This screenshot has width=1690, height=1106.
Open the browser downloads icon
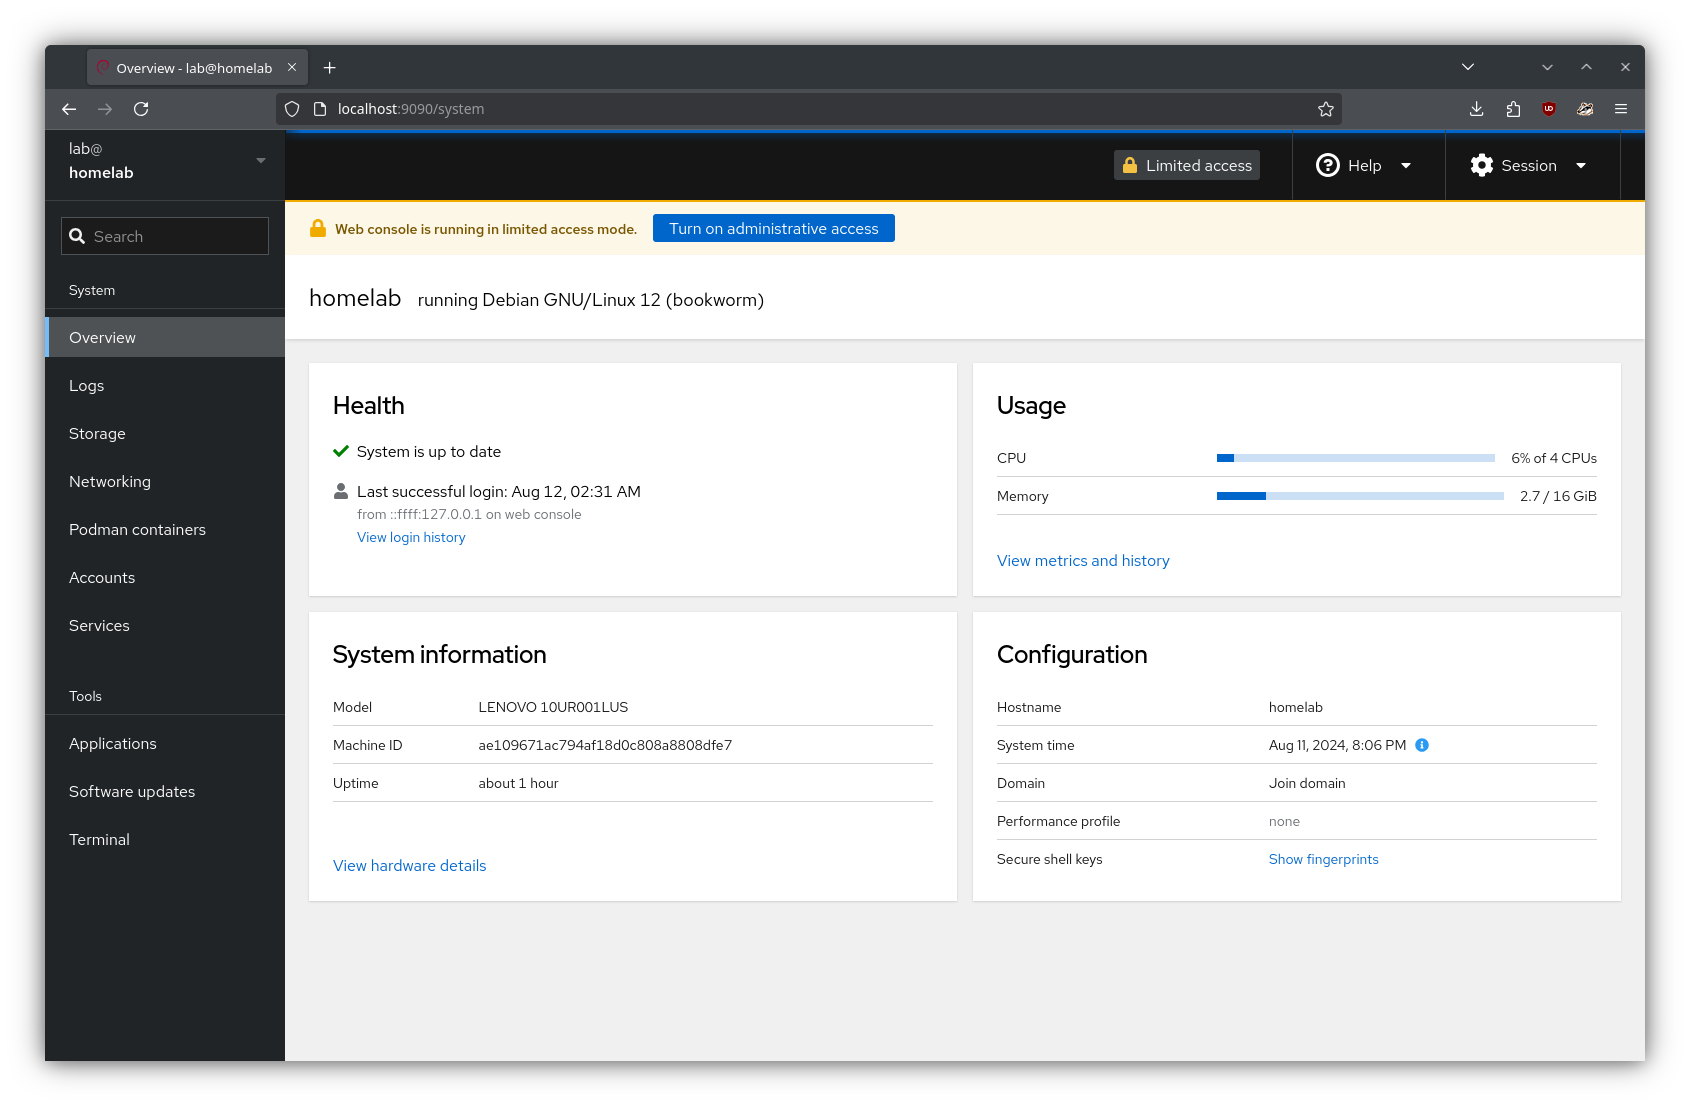(x=1476, y=109)
